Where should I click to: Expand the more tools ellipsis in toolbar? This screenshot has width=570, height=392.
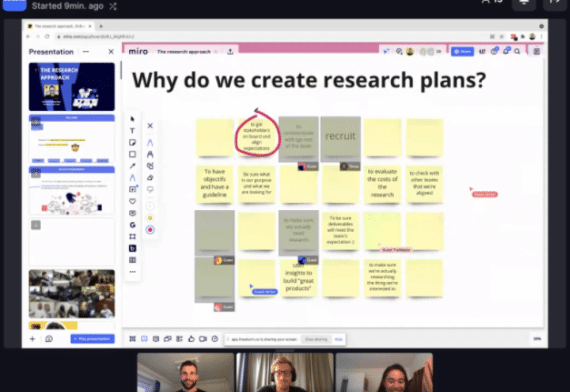coord(132,272)
